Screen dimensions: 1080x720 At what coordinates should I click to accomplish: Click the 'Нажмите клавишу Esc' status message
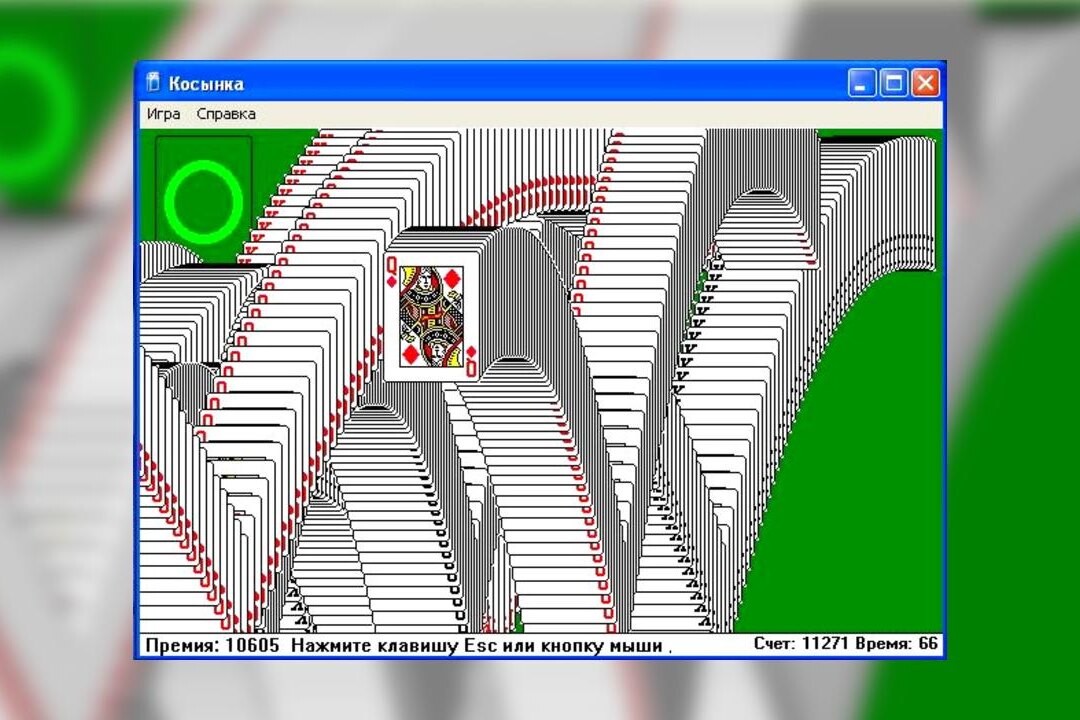(x=481, y=646)
